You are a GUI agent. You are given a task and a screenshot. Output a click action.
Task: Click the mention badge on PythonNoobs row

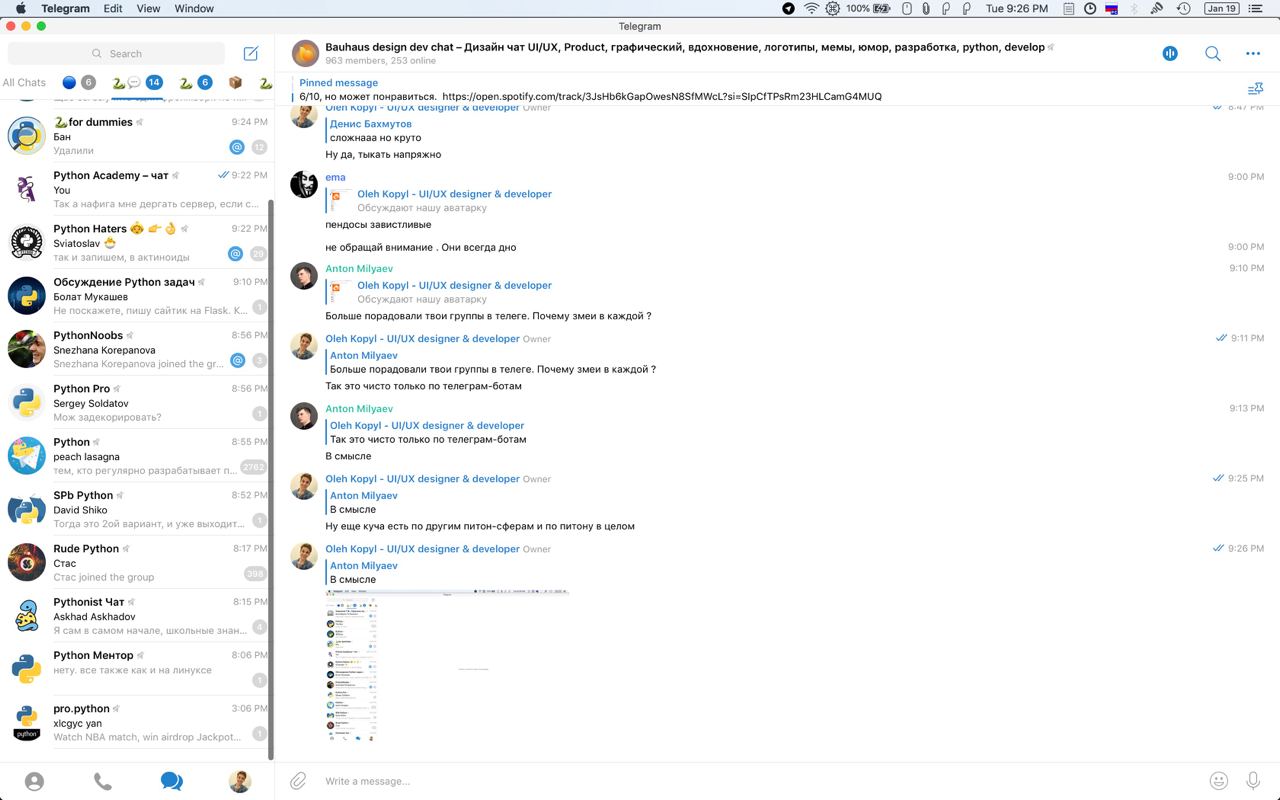(237, 360)
